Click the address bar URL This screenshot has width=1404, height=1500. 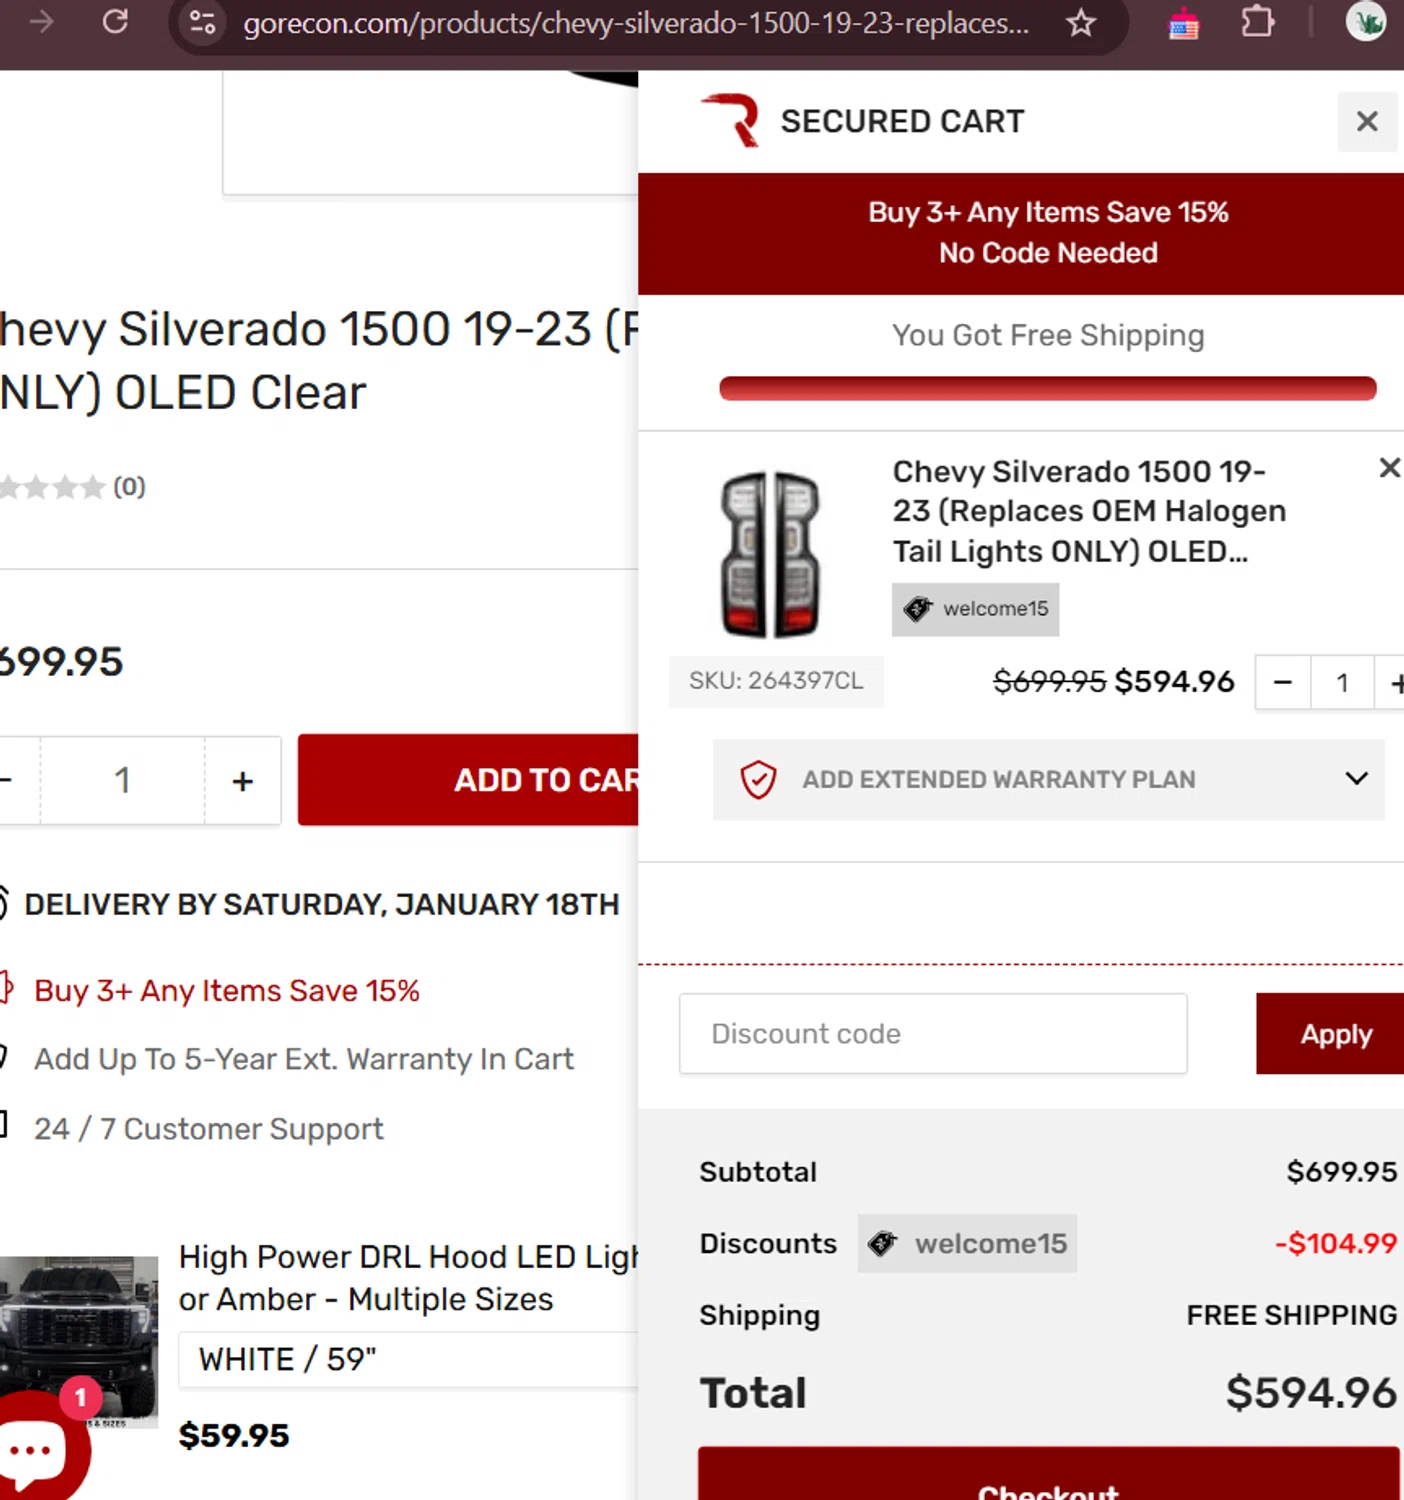tap(636, 23)
